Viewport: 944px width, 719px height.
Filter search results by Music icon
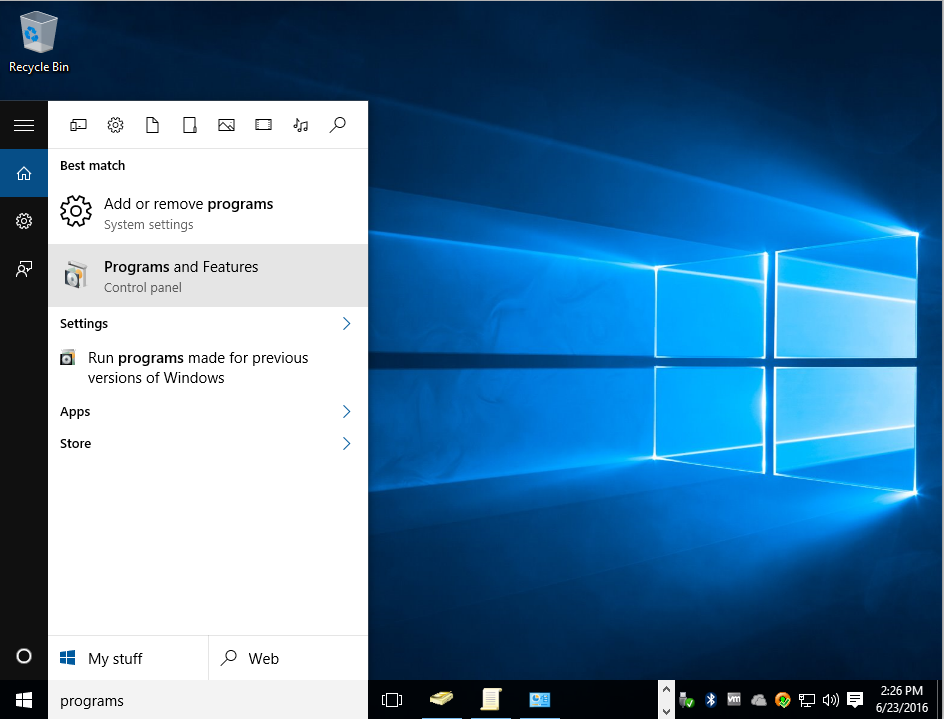pyautogui.click(x=300, y=125)
